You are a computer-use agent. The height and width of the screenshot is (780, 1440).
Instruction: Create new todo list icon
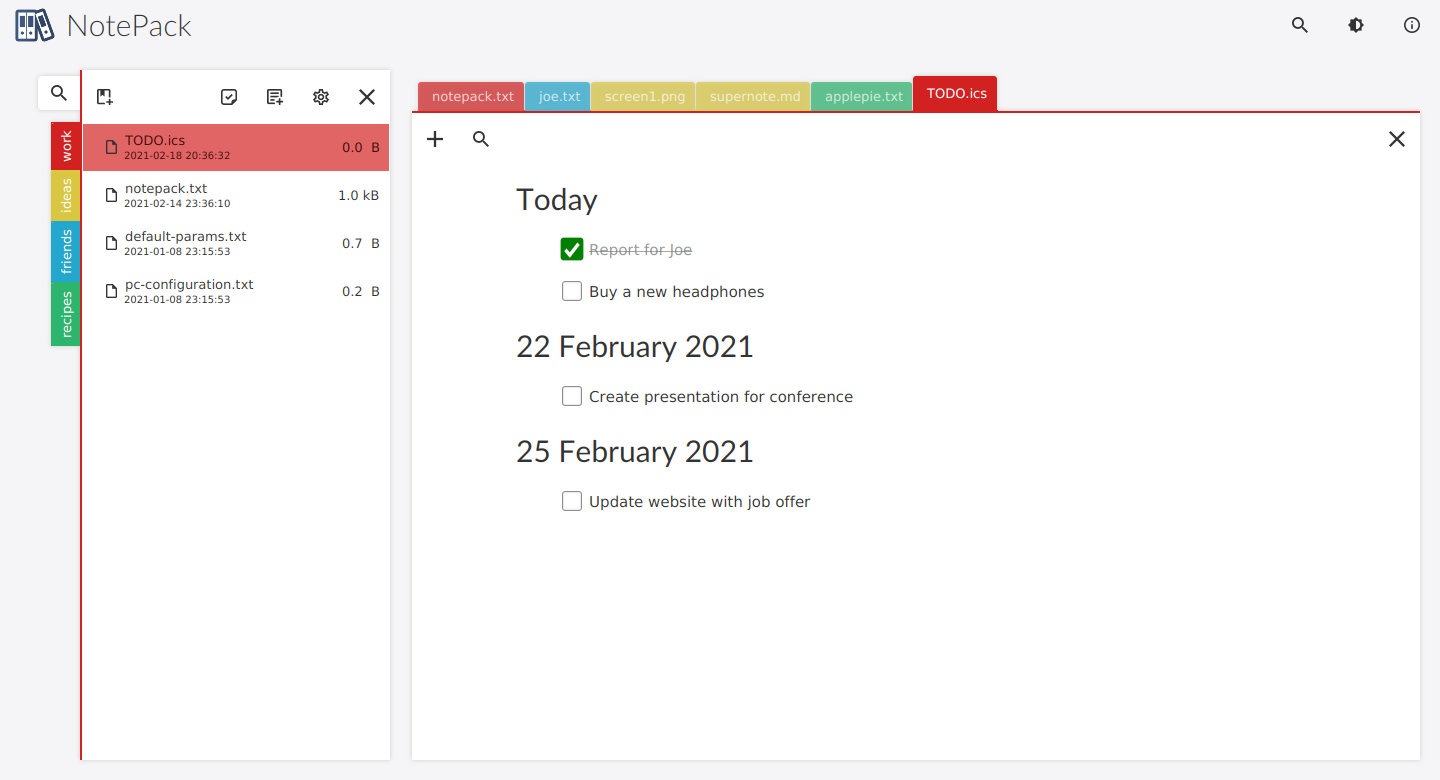[x=229, y=97]
